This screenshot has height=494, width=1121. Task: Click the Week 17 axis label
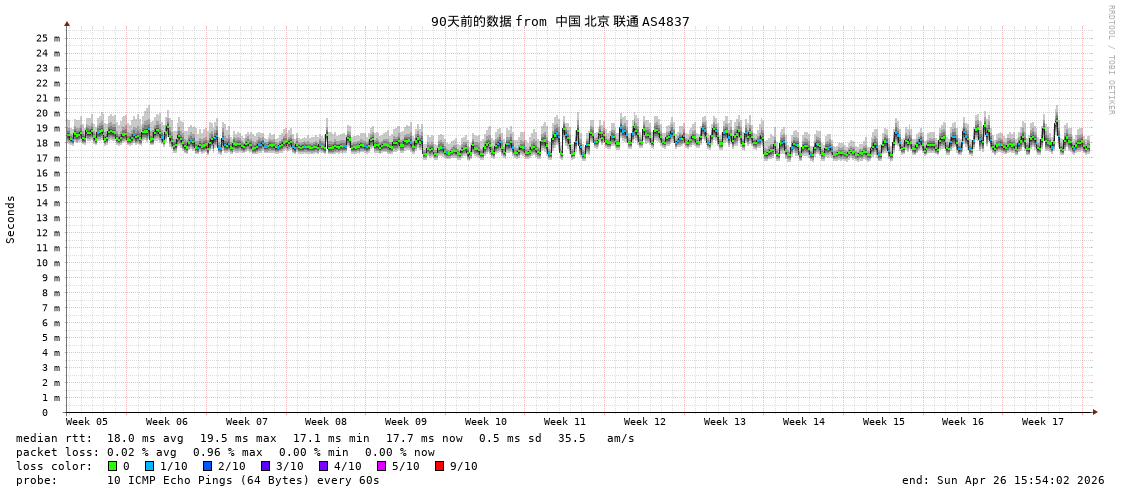[x=1043, y=422]
